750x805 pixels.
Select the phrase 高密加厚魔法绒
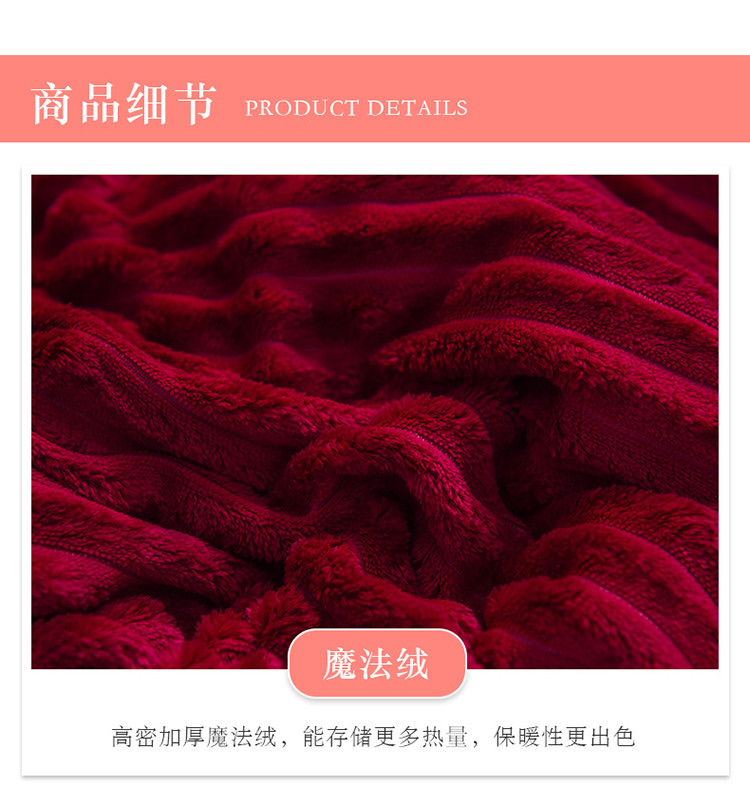(194, 737)
